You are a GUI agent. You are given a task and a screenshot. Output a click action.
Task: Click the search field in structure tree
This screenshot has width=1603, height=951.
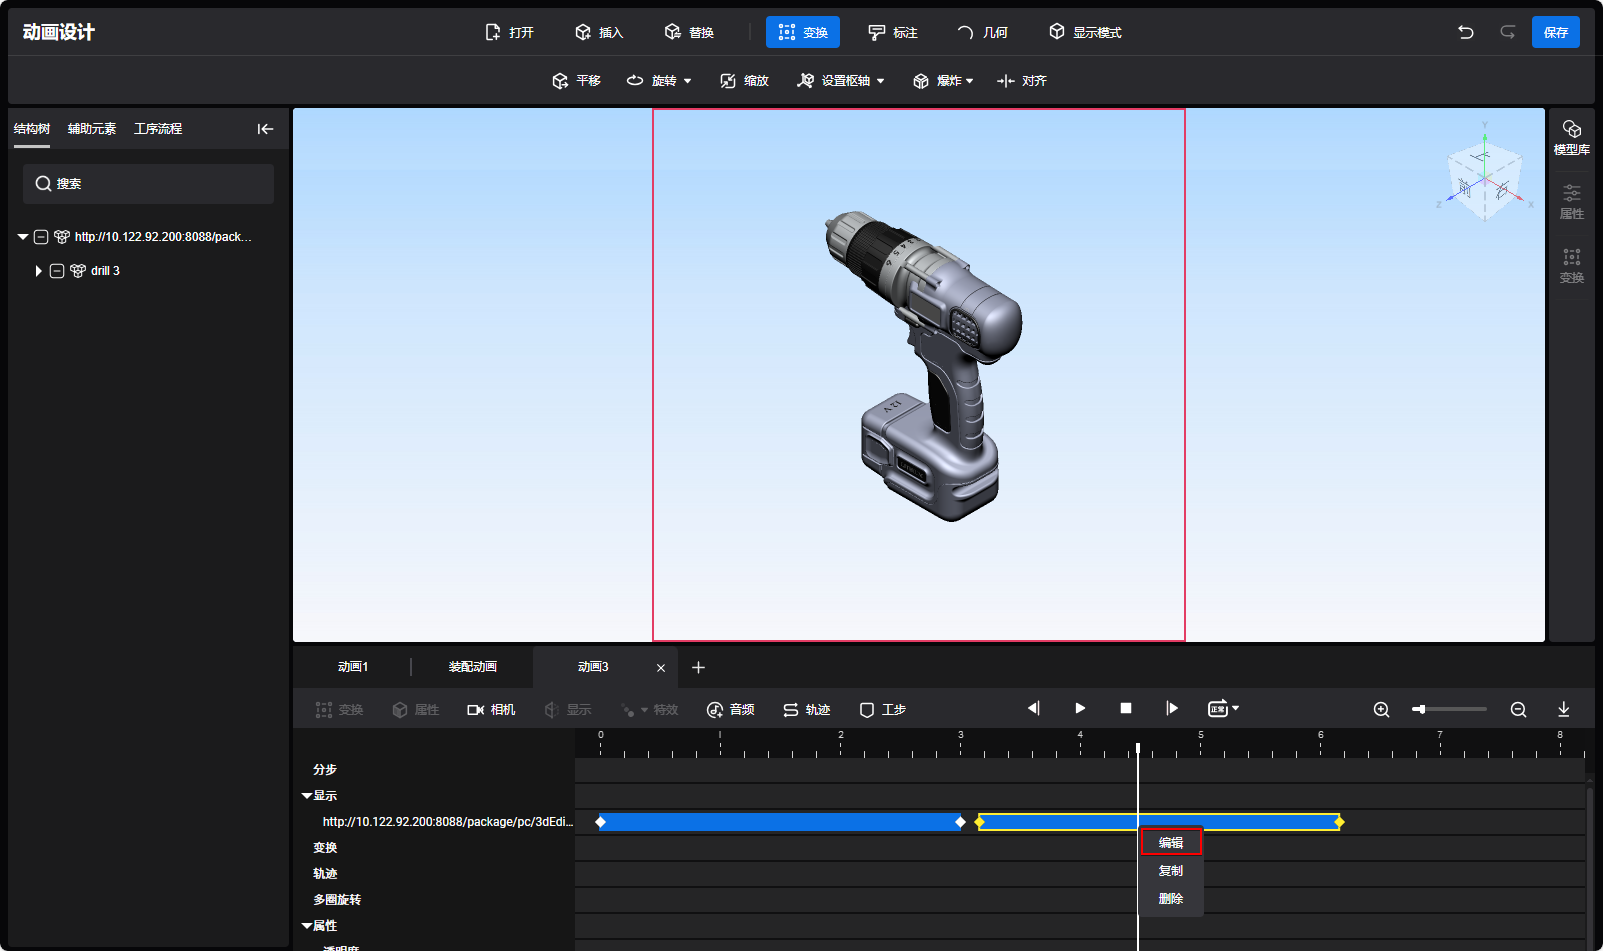click(148, 184)
